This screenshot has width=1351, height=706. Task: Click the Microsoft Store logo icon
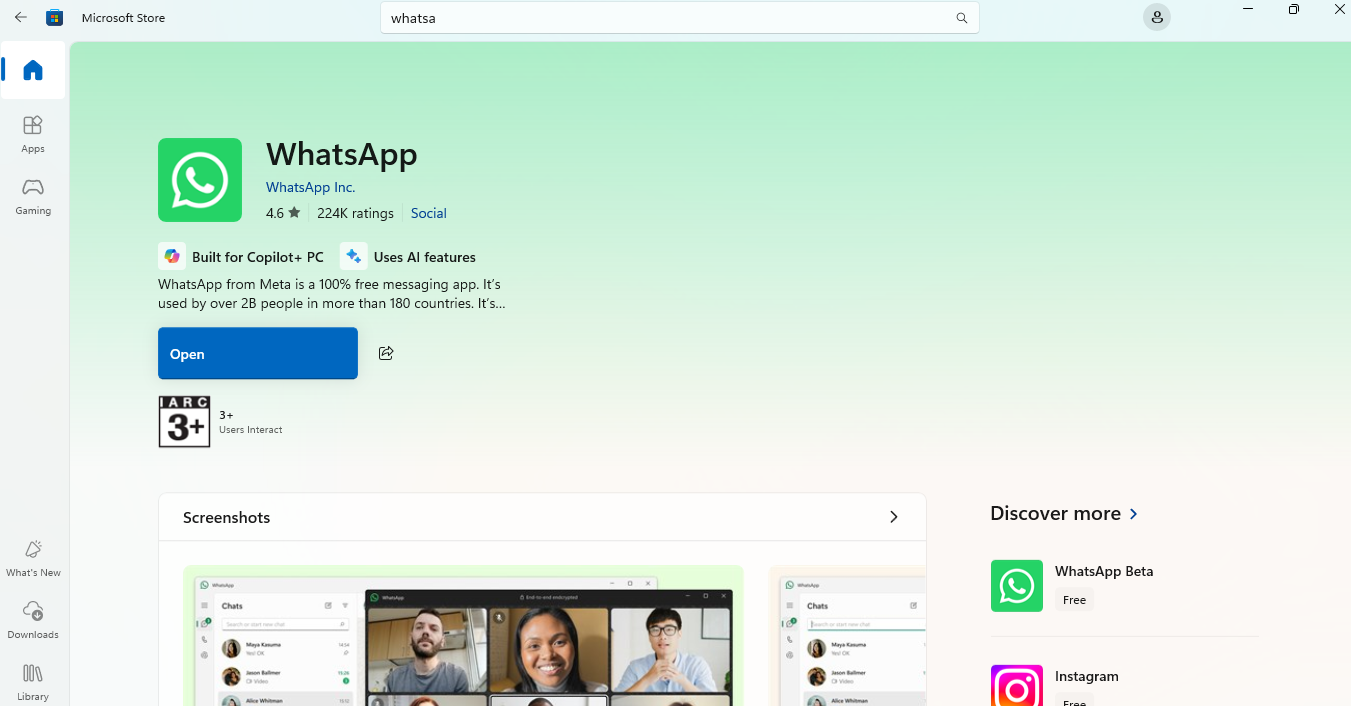pyautogui.click(x=55, y=18)
